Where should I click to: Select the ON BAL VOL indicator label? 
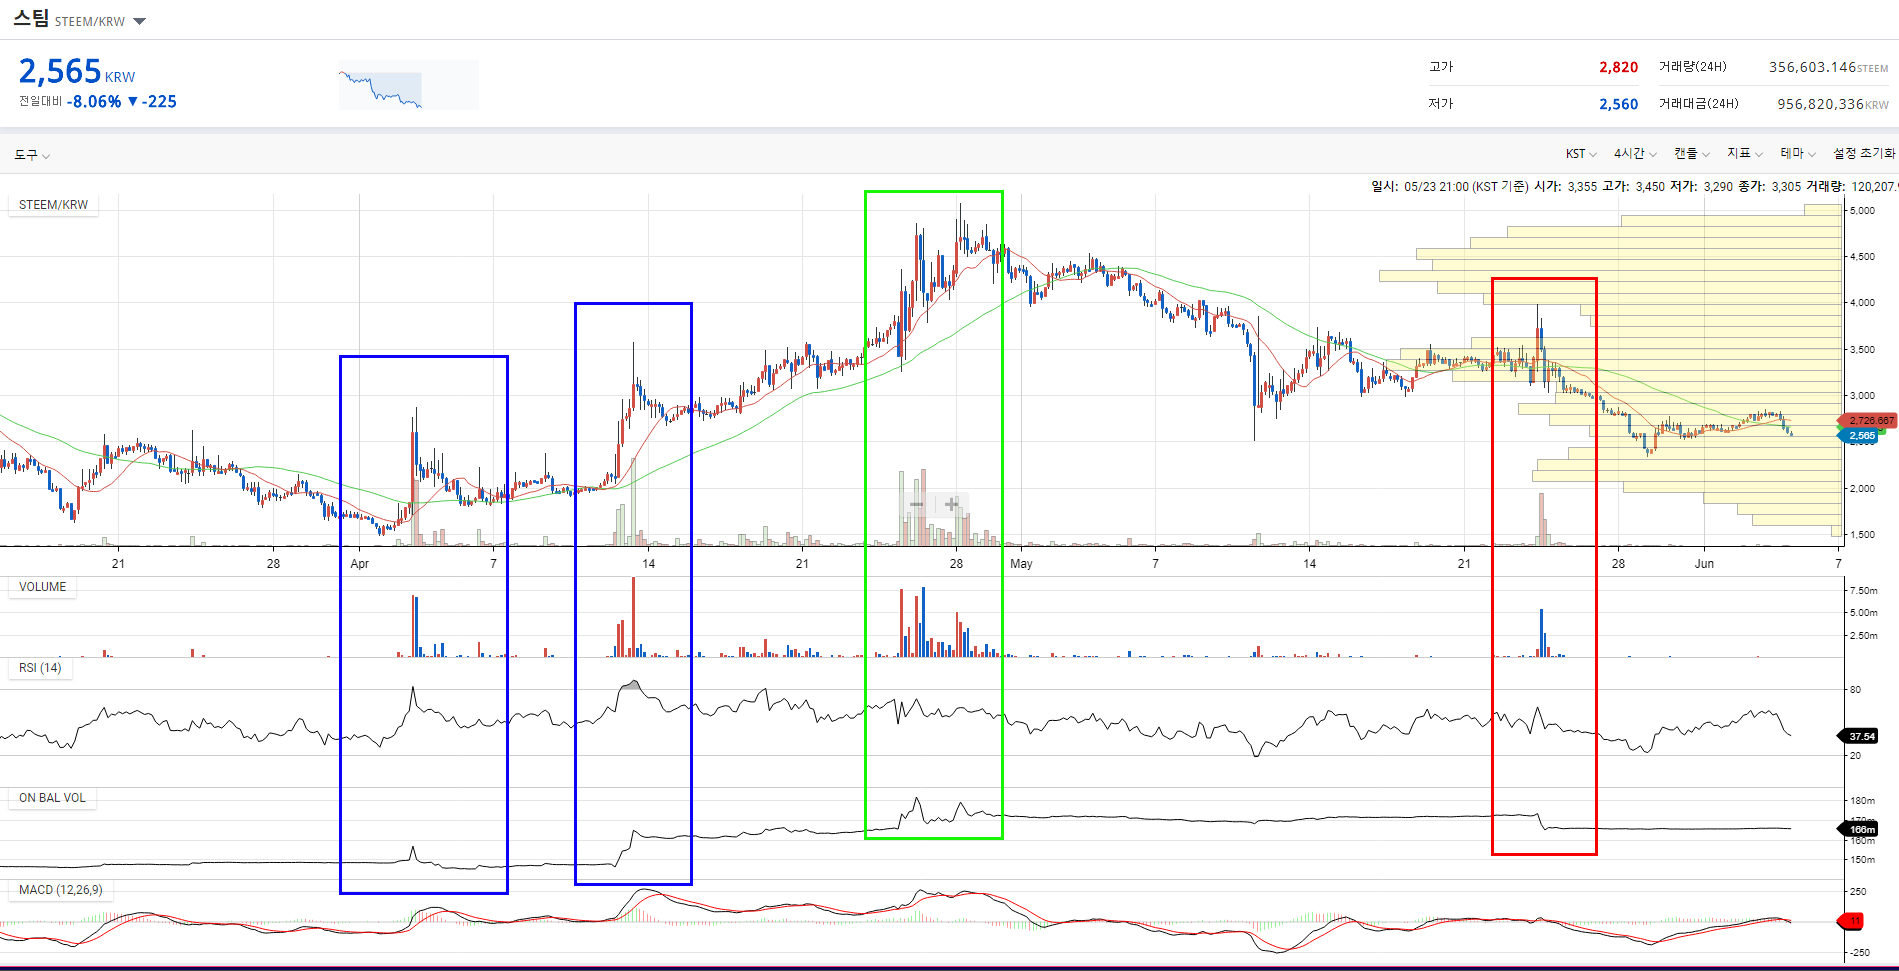[52, 798]
